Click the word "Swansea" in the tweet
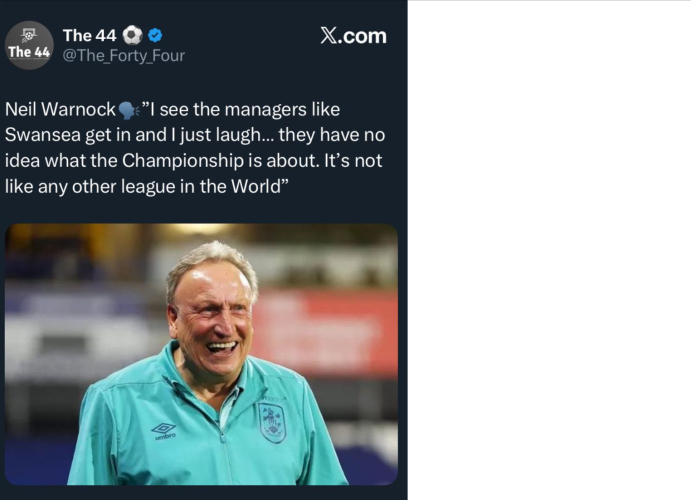The height and width of the screenshot is (500, 691). pos(43,135)
